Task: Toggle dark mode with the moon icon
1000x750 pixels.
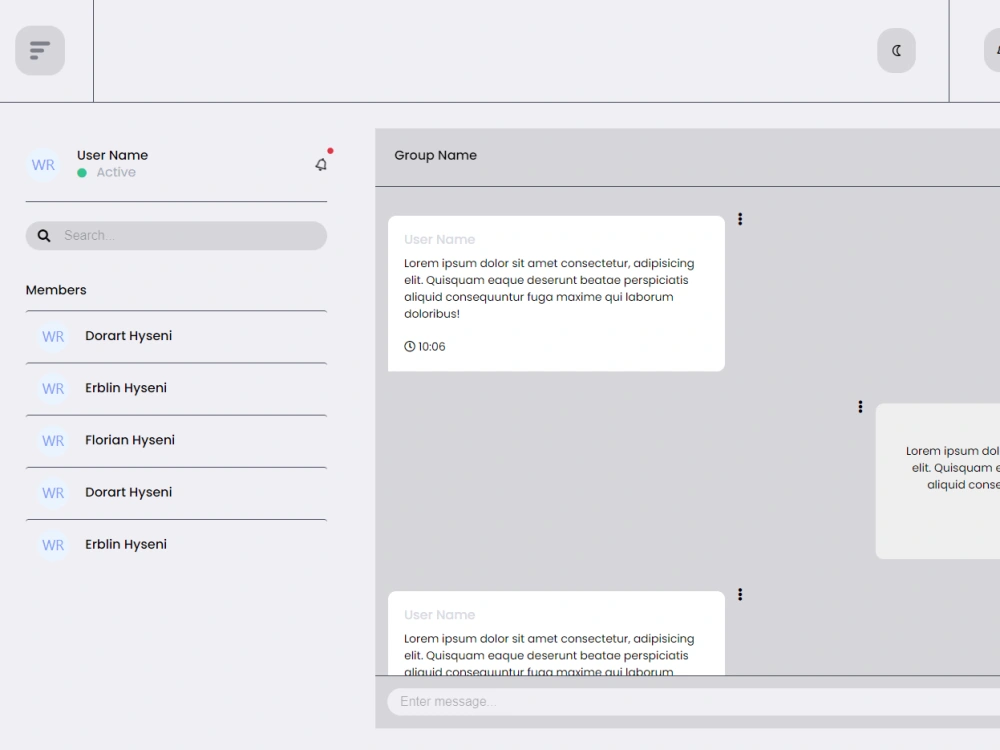Action: (x=896, y=50)
